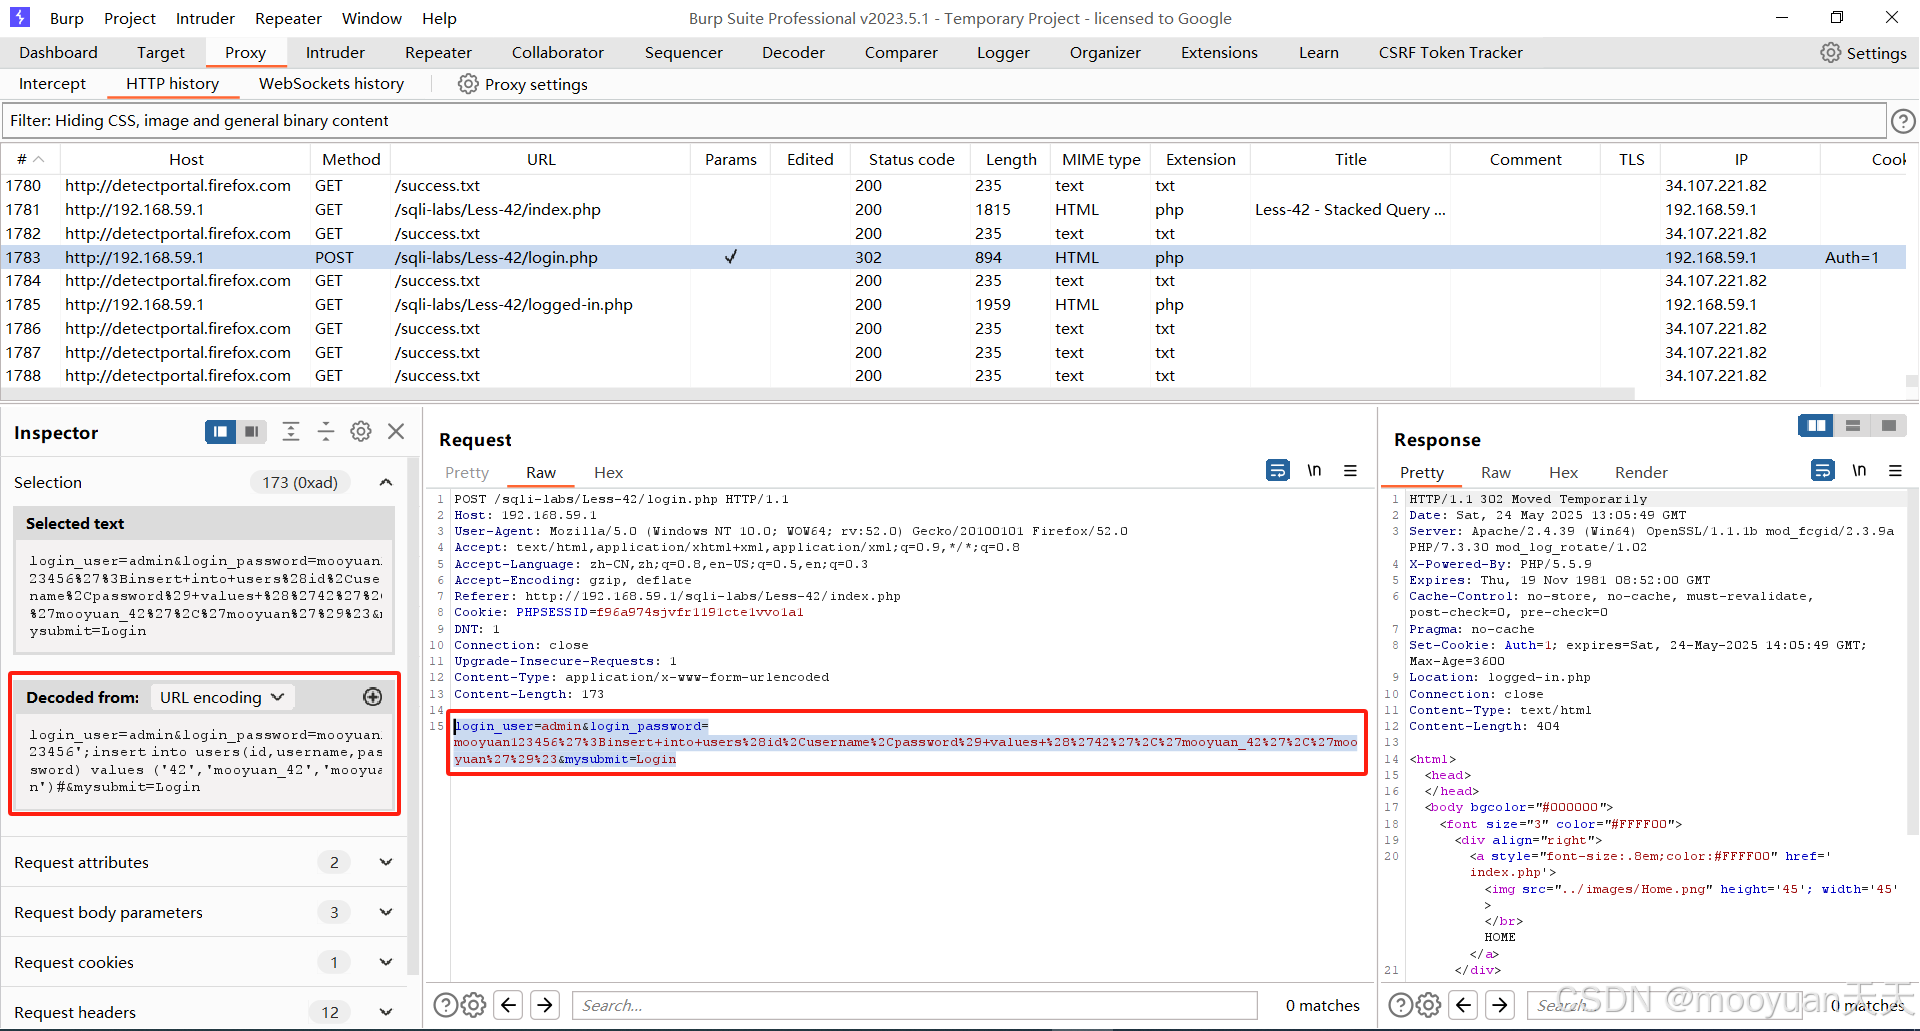Go to next Request search match
Viewport: 1920px width, 1031px height.
click(x=545, y=1005)
